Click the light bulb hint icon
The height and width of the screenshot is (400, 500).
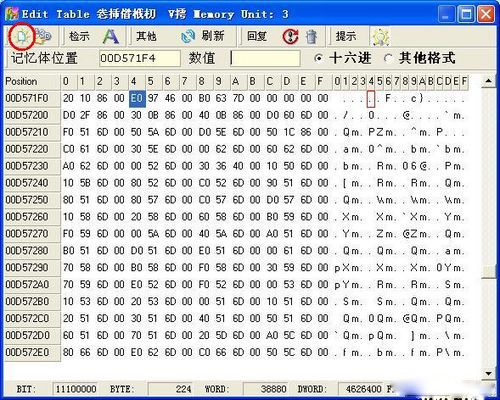380,36
